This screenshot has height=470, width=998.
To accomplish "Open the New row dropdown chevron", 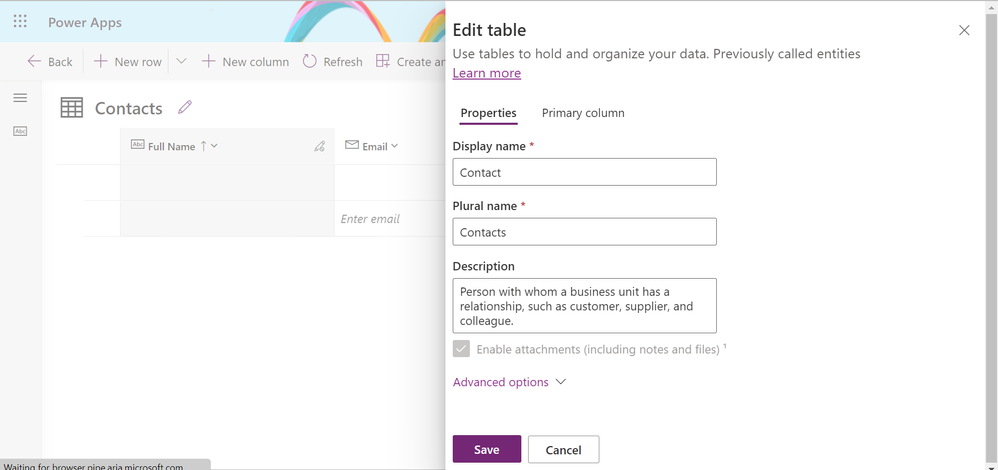I will click(x=181, y=61).
